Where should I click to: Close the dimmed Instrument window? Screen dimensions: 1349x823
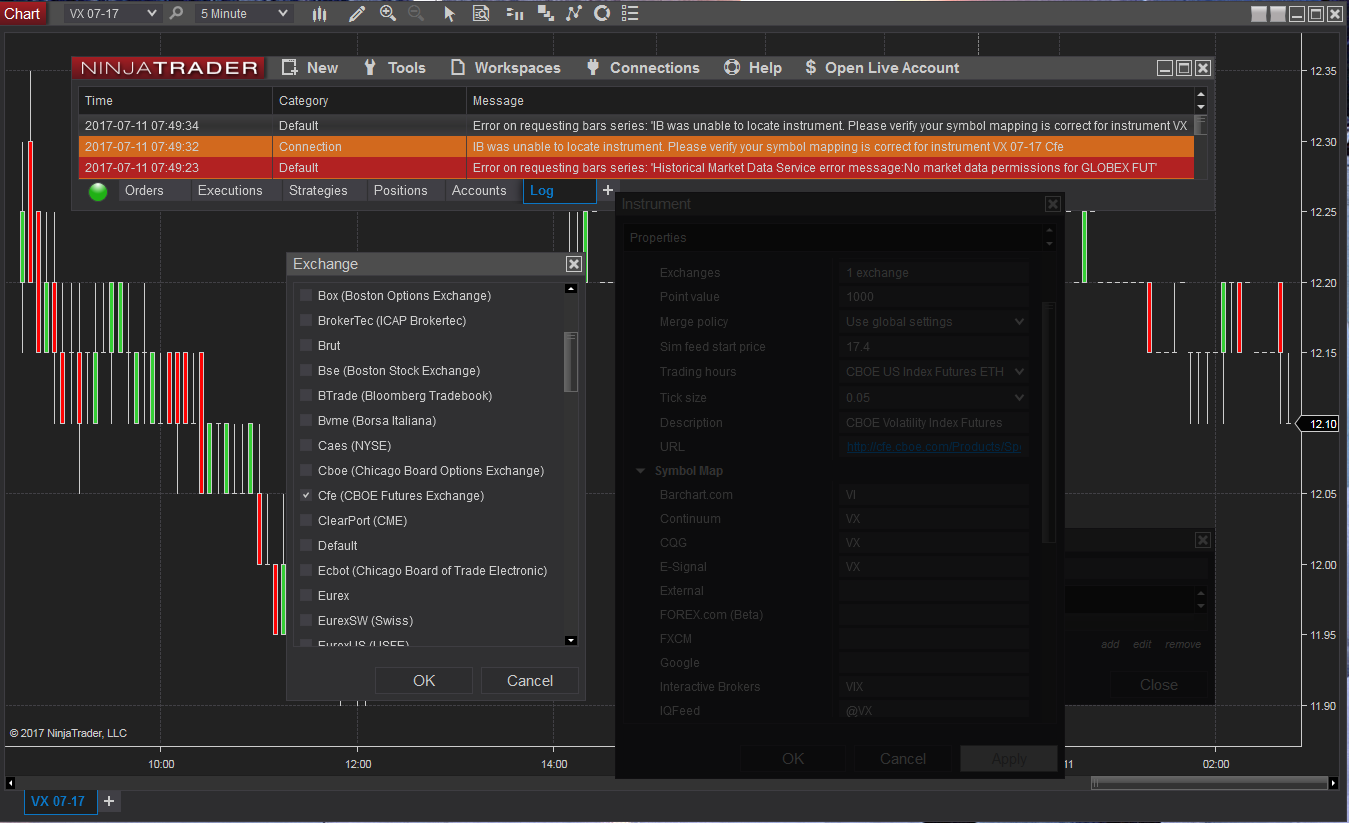pos(1052,204)
